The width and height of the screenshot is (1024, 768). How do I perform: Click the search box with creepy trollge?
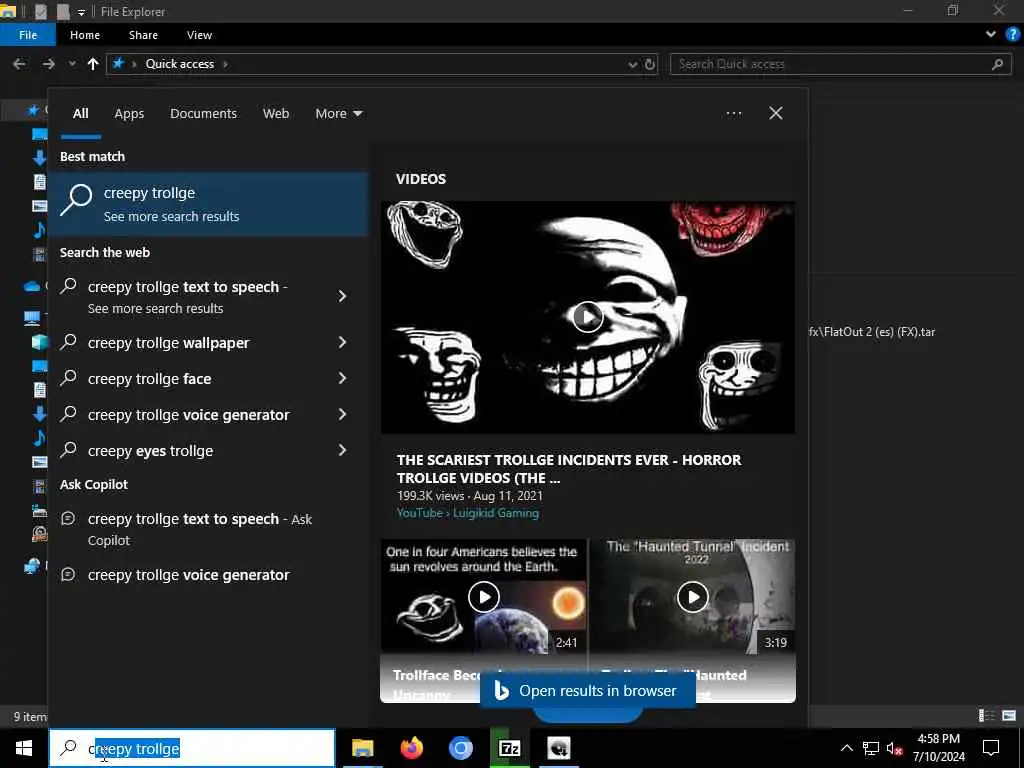(192, 748)
